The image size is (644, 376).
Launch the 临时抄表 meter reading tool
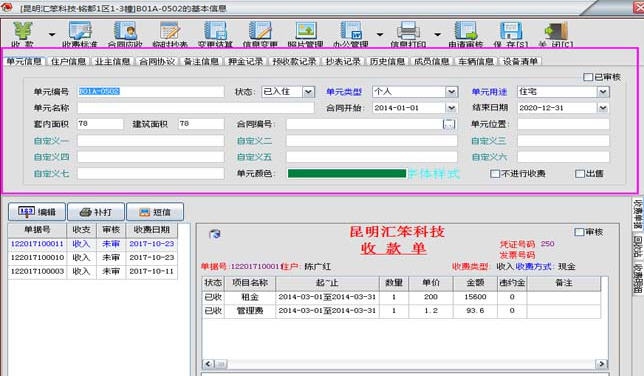(x=170, y=34)
